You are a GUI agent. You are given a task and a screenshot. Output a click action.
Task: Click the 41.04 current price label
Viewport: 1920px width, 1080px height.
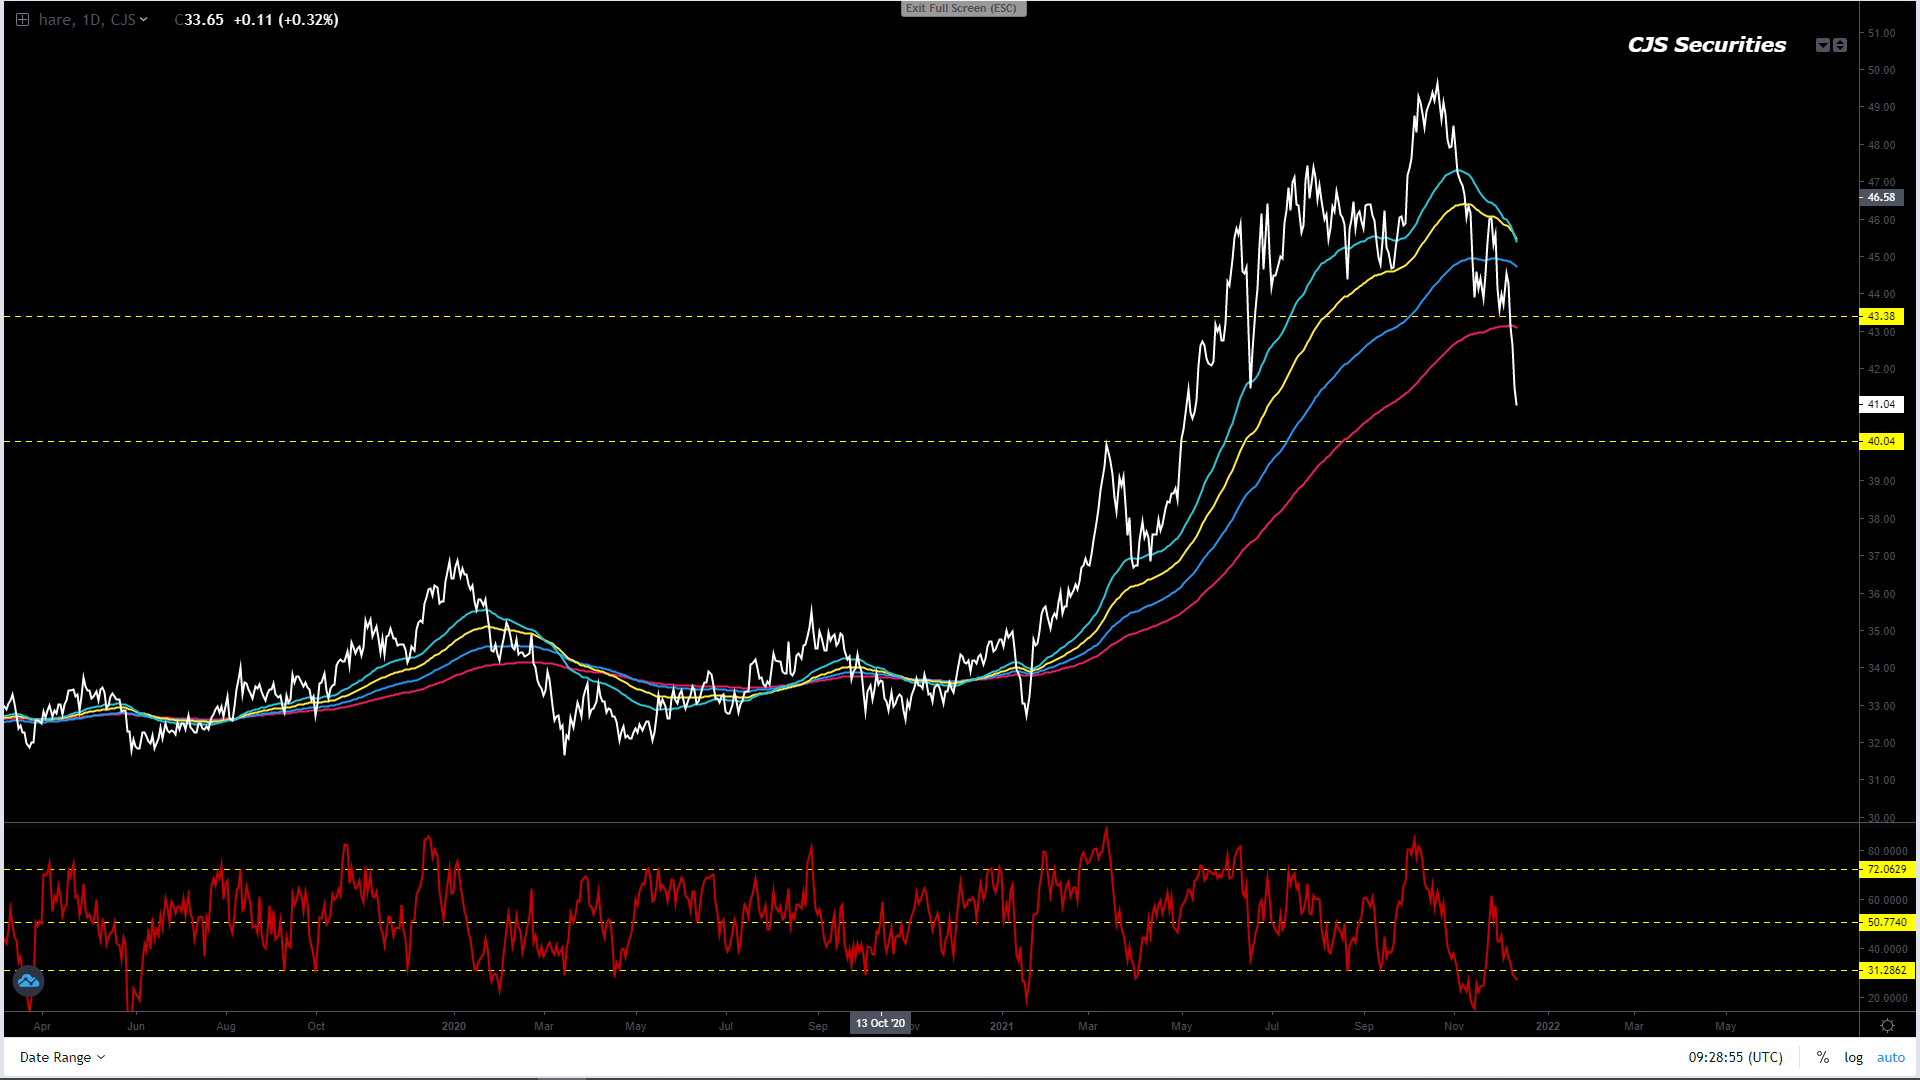[x=1881, y=405]
